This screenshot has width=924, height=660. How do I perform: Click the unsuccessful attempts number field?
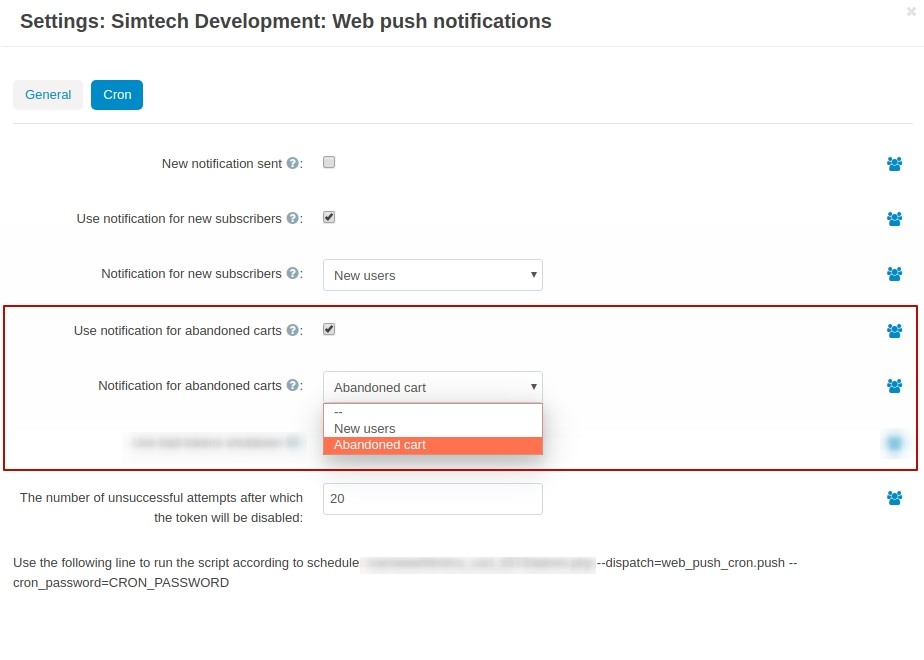point(433,499)
